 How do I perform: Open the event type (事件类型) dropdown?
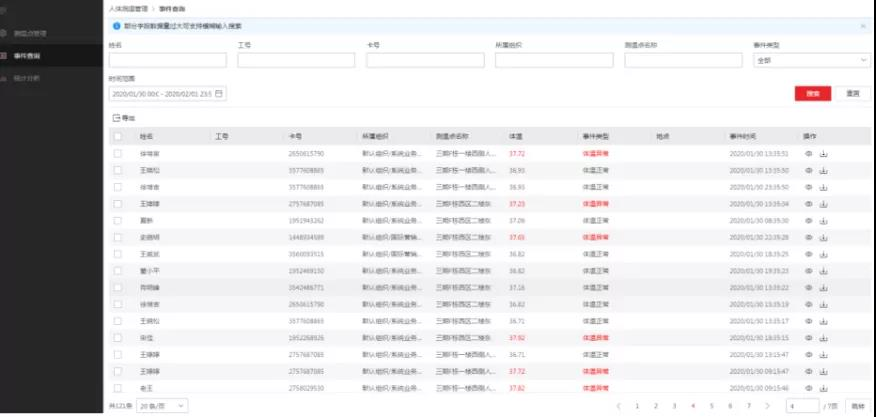click(x=811, y=60)
